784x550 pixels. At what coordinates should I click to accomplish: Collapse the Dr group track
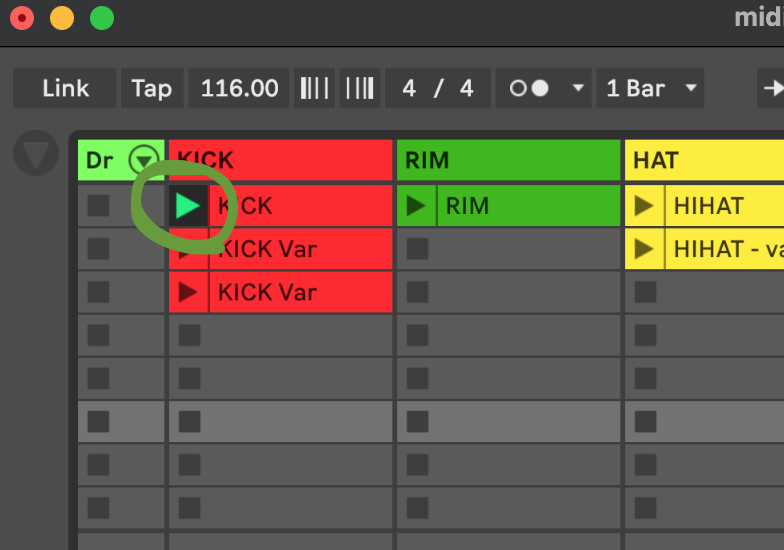point(146,160)
